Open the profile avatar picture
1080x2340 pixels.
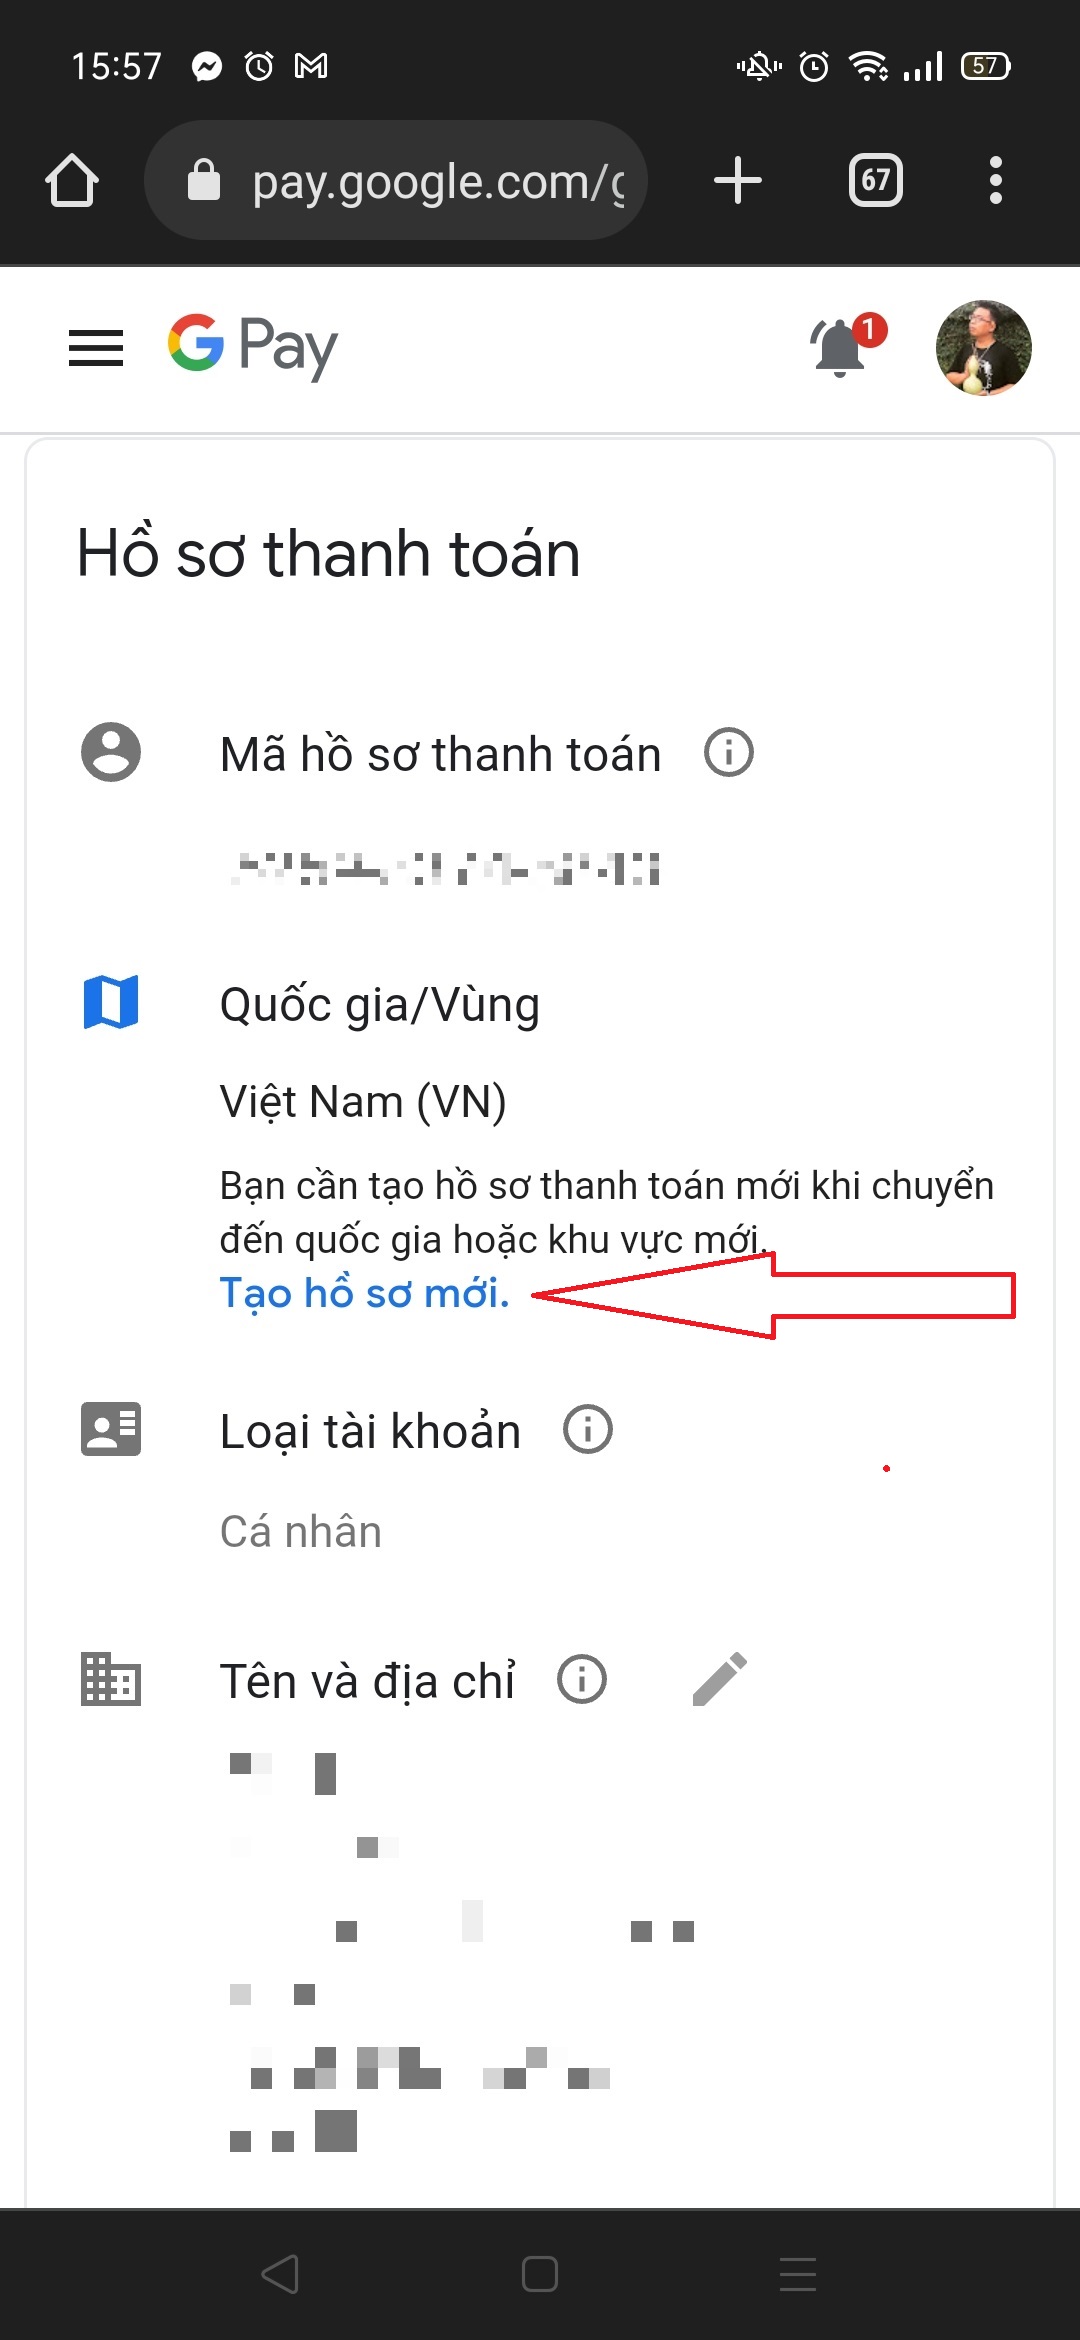[x=984, y=348]
